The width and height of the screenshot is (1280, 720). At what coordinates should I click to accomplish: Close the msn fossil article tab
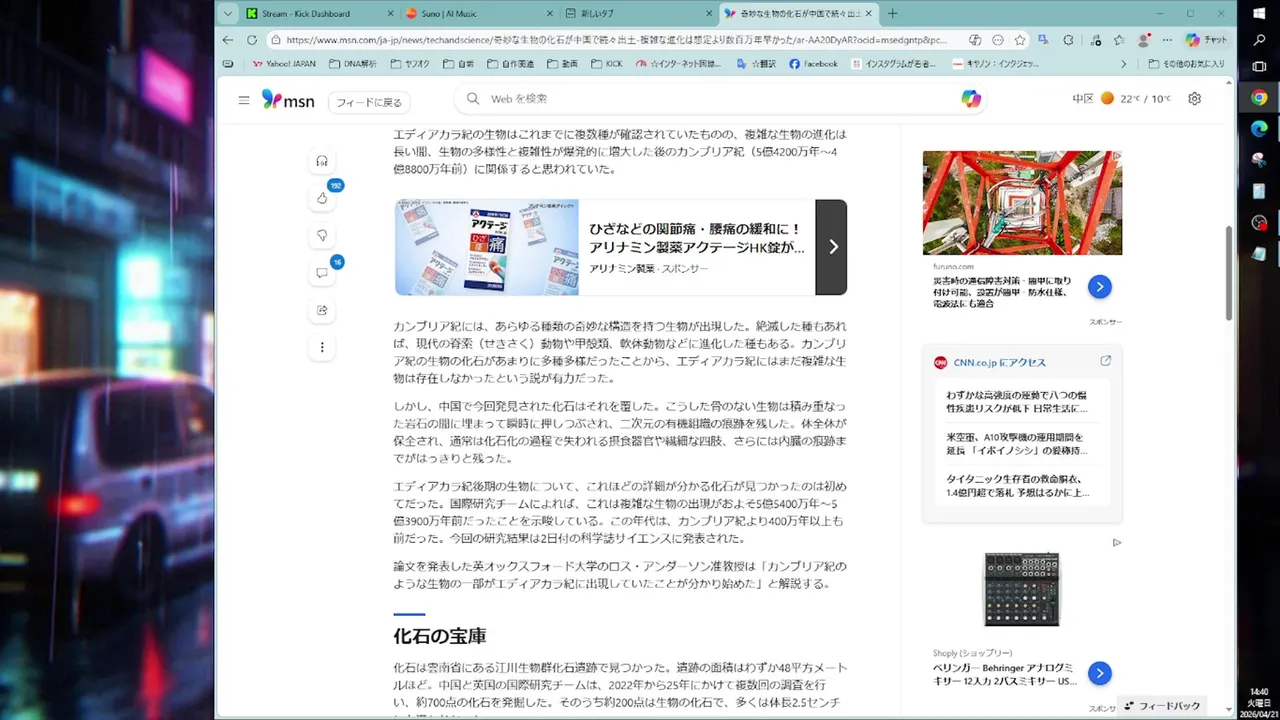click(869, 13)
